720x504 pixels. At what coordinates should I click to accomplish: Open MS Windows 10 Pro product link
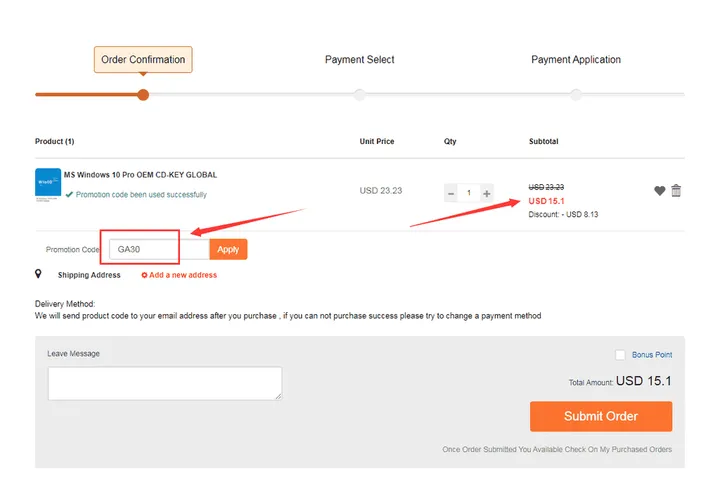140,175
